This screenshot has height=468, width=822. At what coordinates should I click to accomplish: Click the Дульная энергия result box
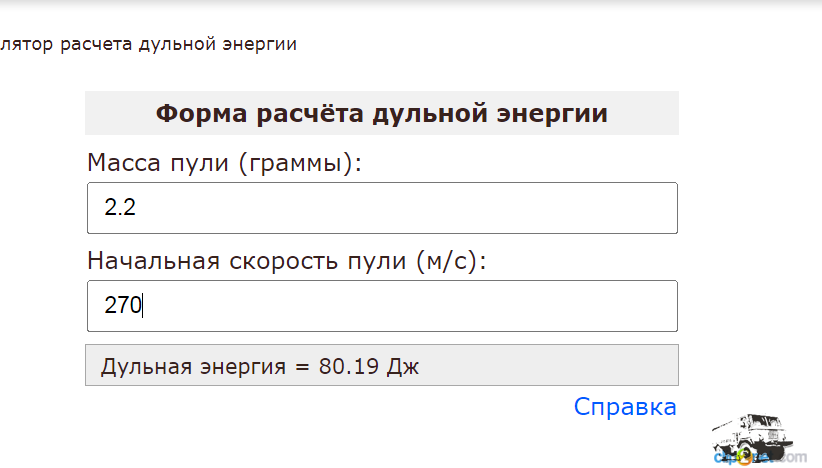[382, 365]
